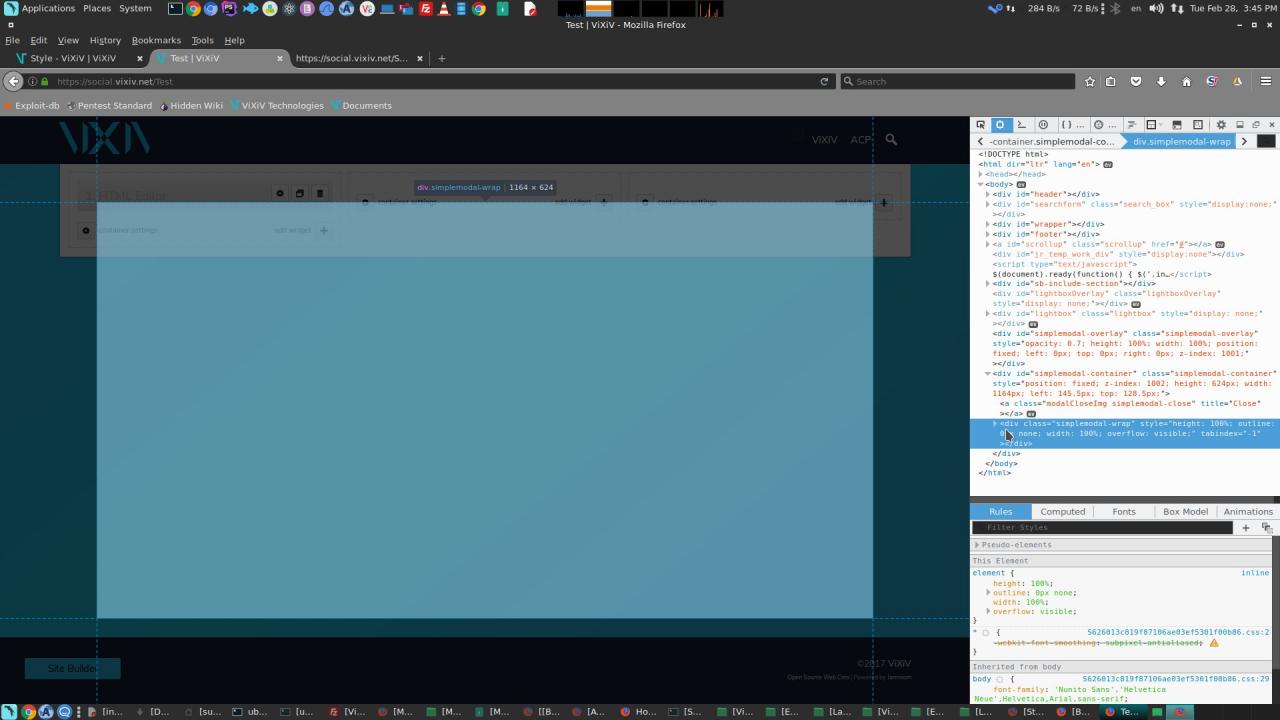Open the Firefox Home page icon
The height and width of the screenshot is (720, 1280).
(x=1186, y=82)
